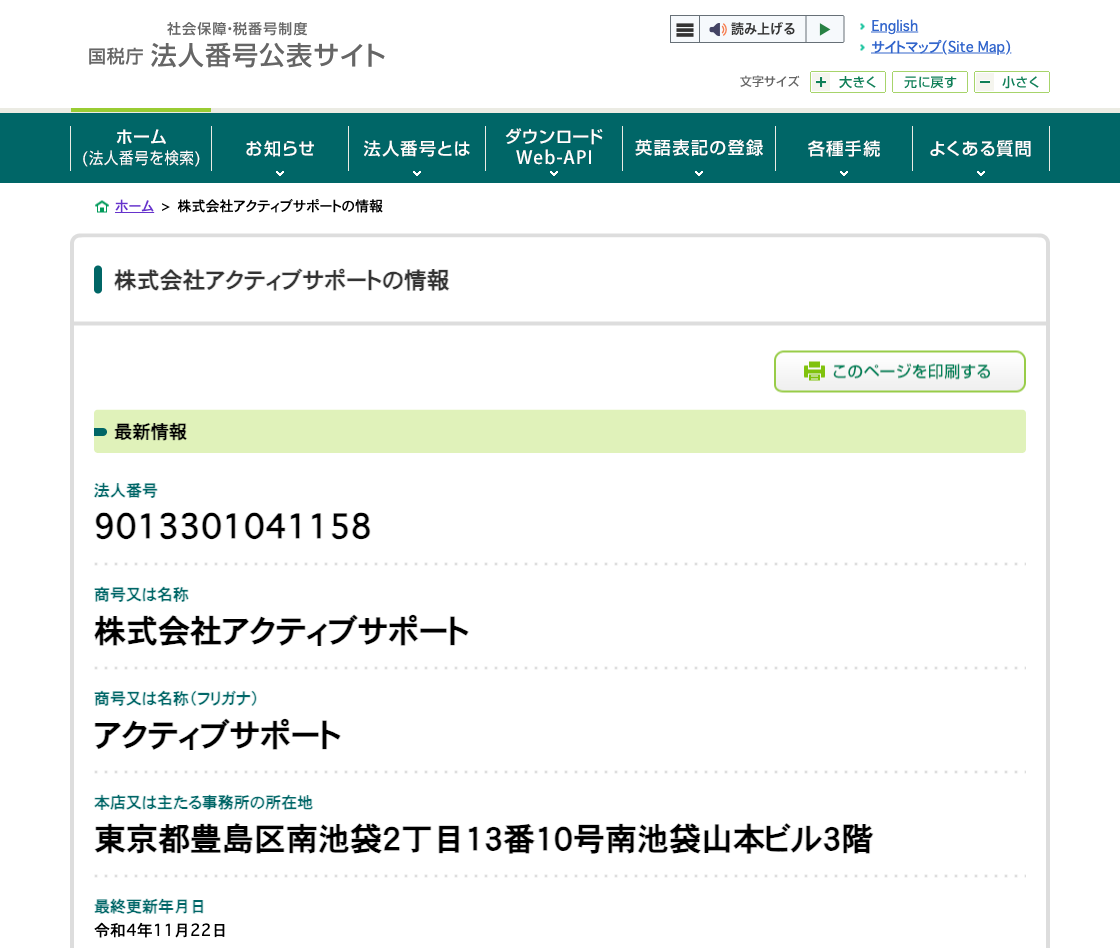
Task: Increase text size with 大きく button
Action: [x=848, y=82]
